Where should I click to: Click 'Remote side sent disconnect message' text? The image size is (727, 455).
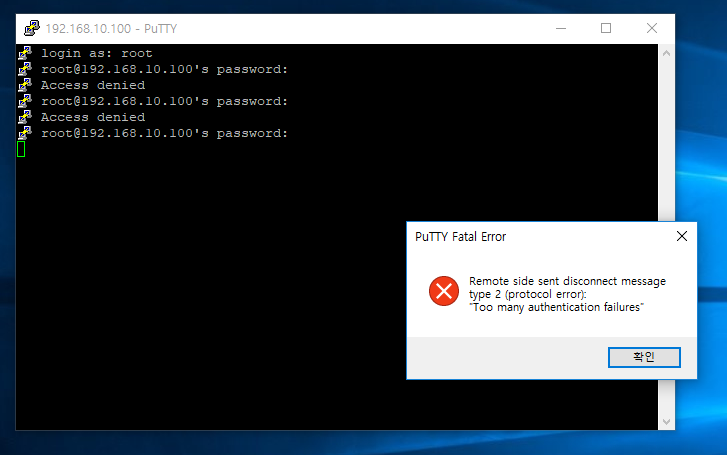click(567, 281)
